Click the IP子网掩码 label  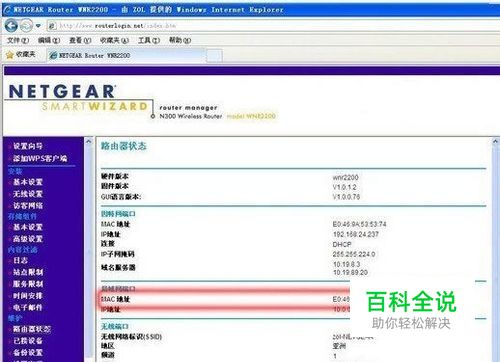[x=118, y=254]
